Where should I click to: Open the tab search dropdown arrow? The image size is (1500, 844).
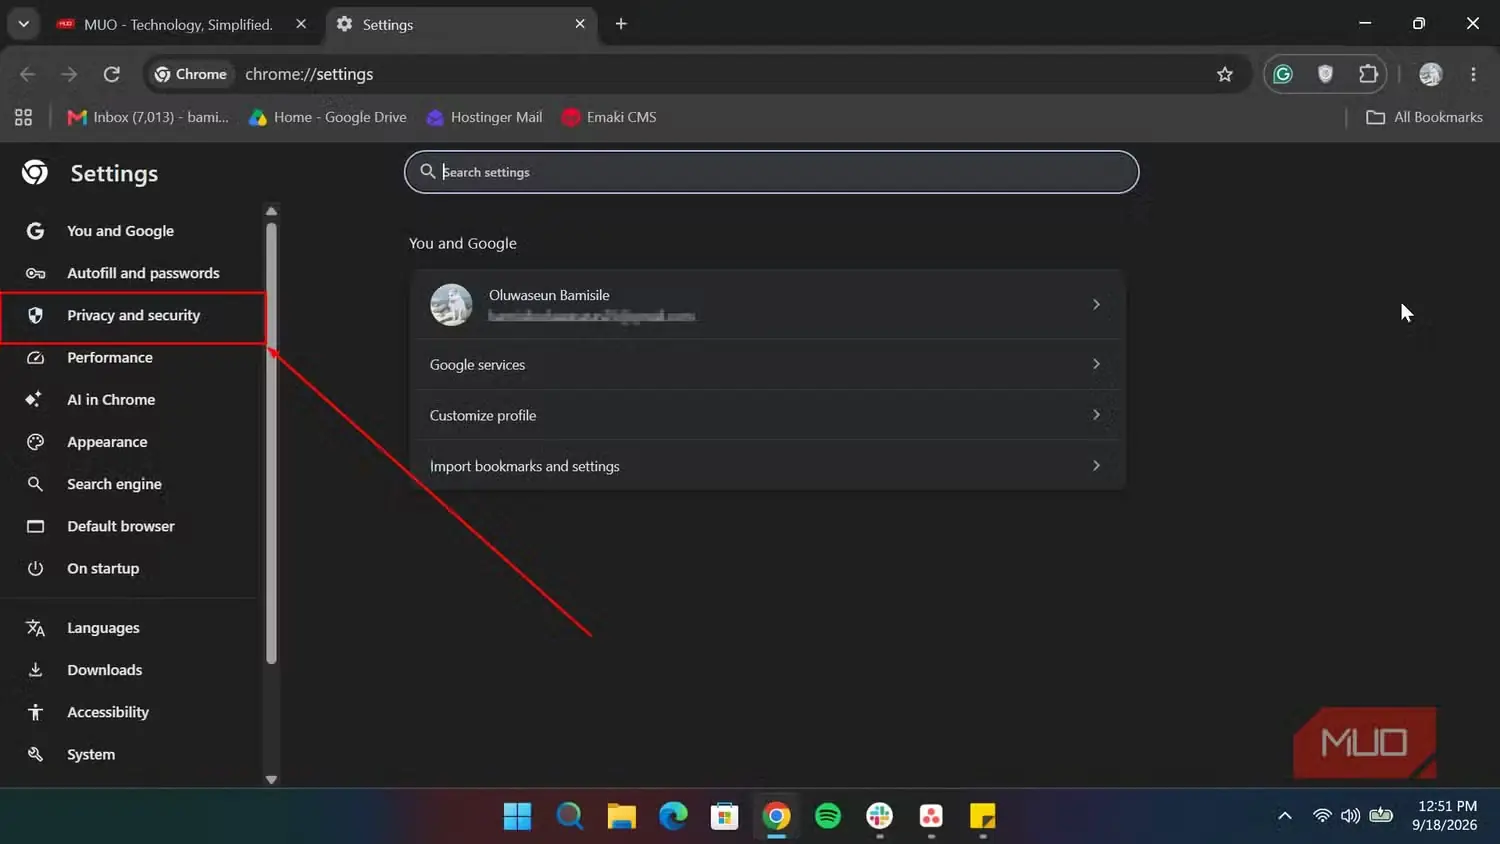23,24
